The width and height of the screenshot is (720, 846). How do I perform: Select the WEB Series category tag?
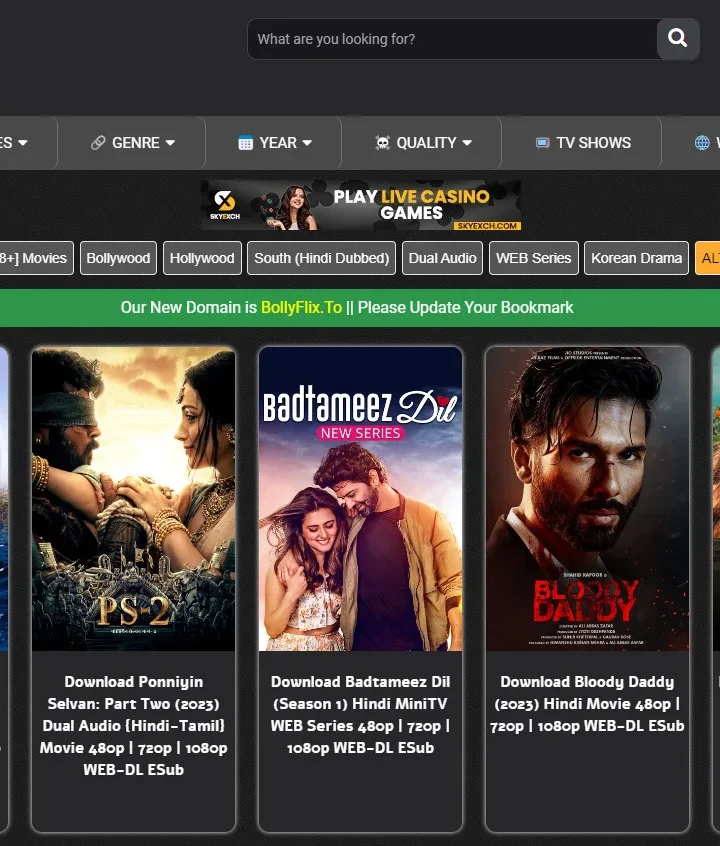point(534,258)
